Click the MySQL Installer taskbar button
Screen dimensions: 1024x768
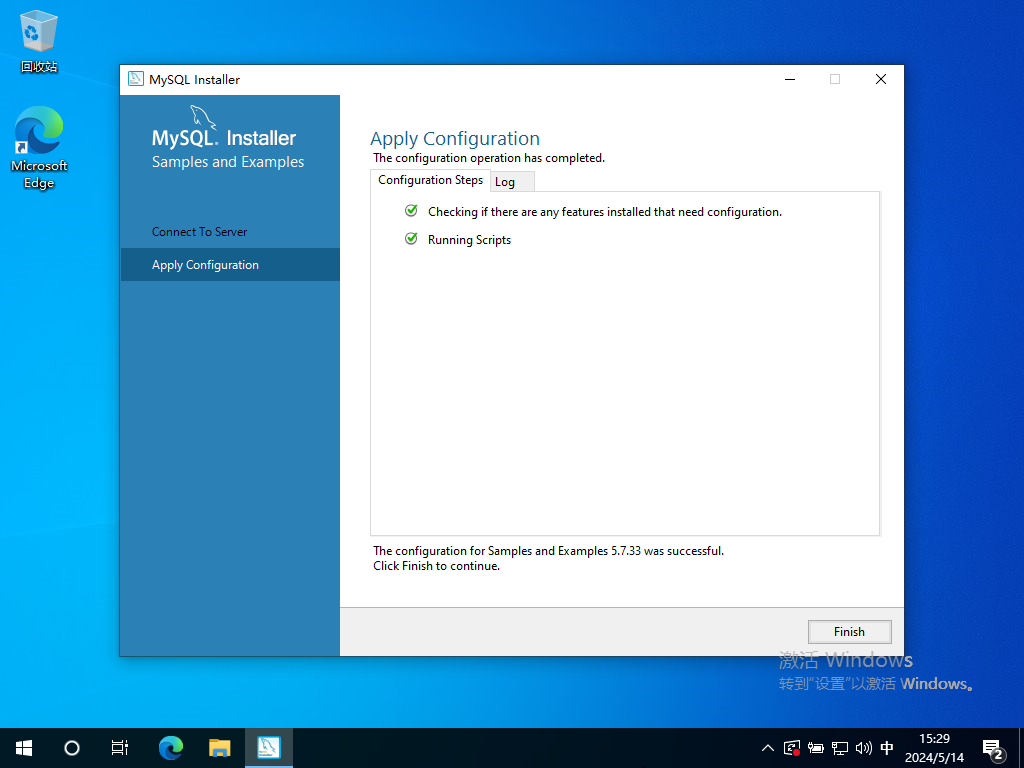pyautogui.click(x=268, y=747)
